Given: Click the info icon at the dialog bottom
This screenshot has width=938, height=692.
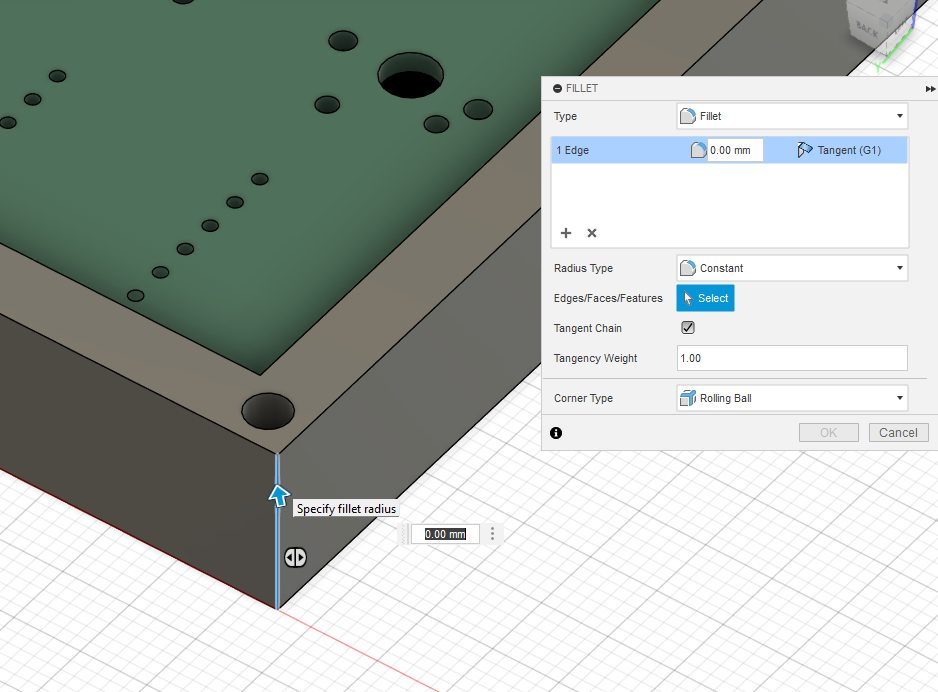Looking at the screenshot, I should coord(556,433).
